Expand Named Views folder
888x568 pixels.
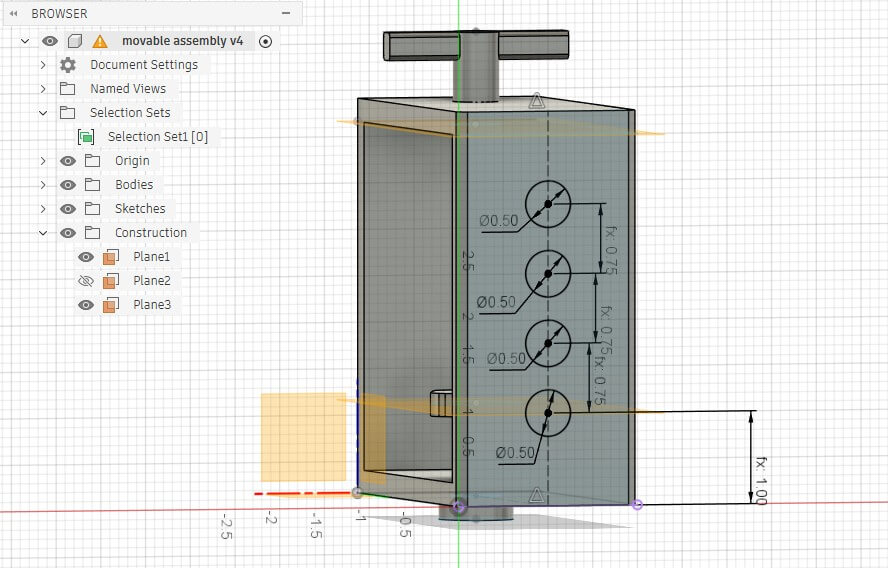[43, 89]
